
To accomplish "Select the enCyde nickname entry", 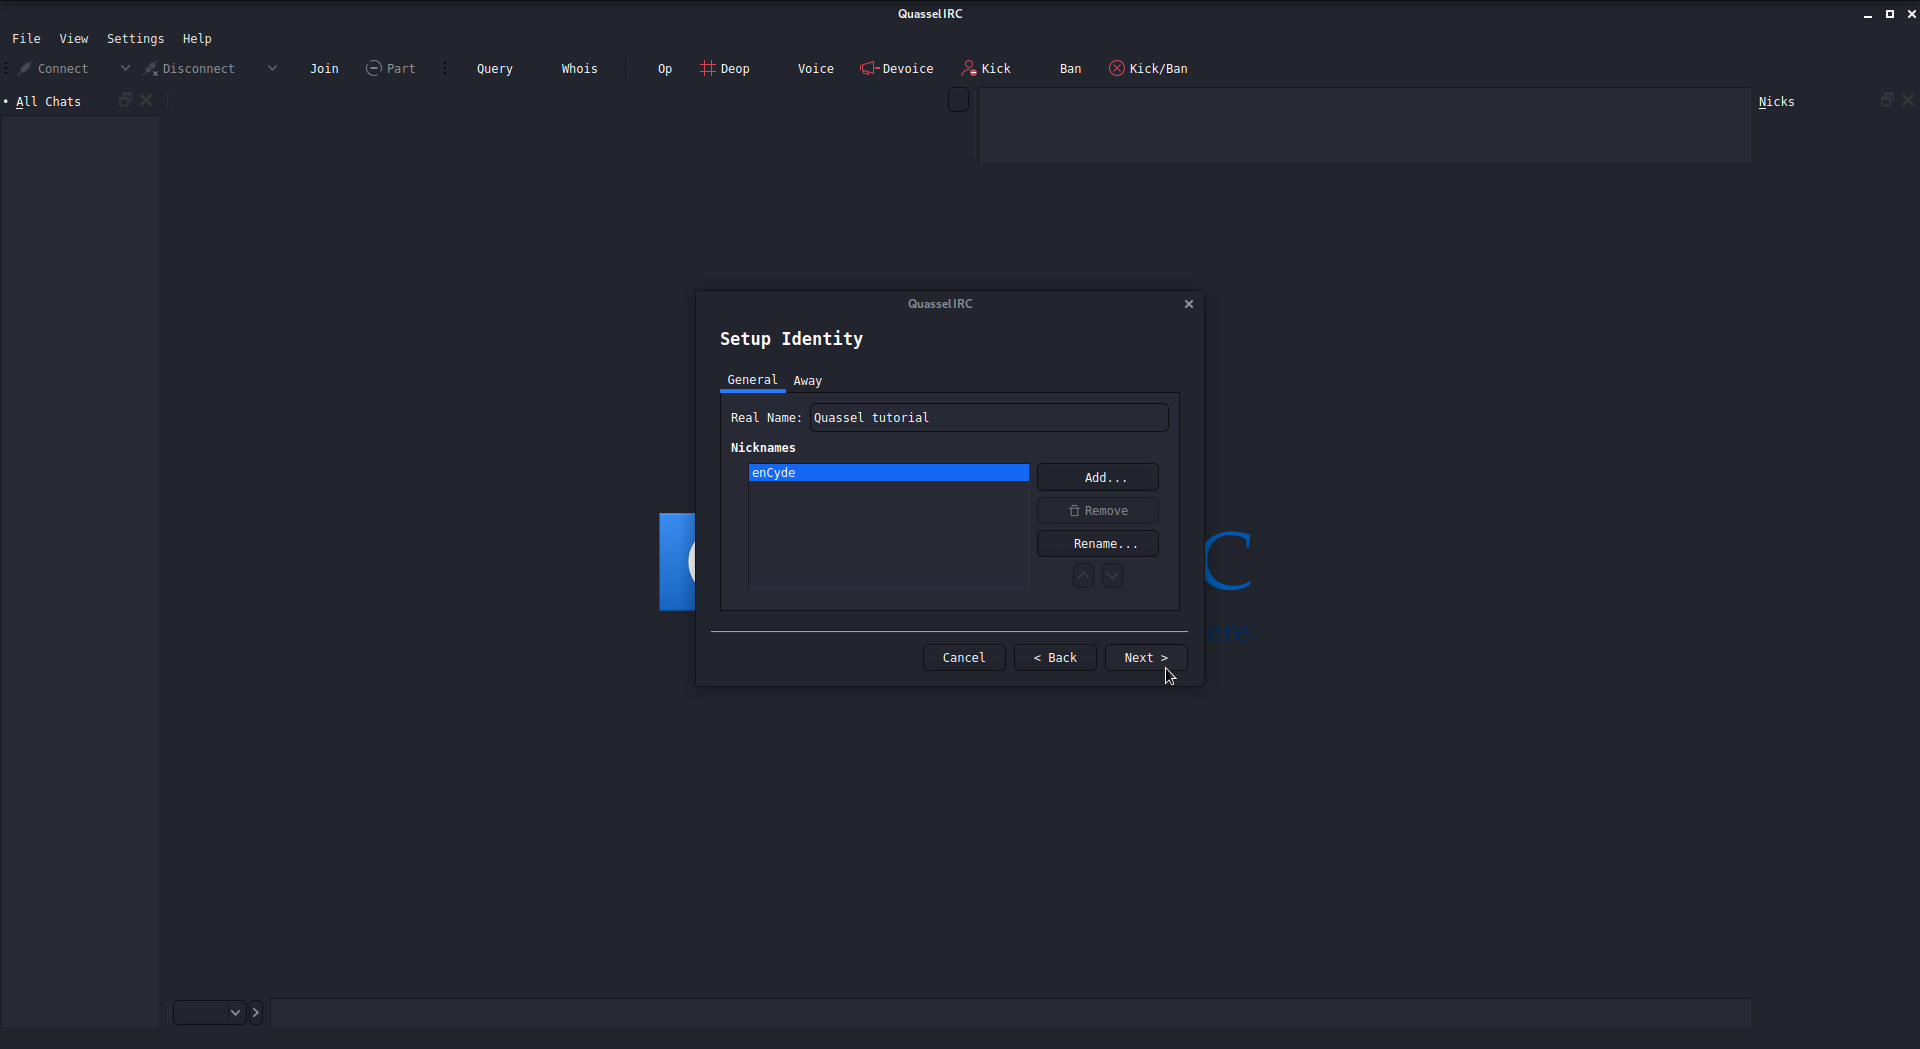I will coord(888,473).
